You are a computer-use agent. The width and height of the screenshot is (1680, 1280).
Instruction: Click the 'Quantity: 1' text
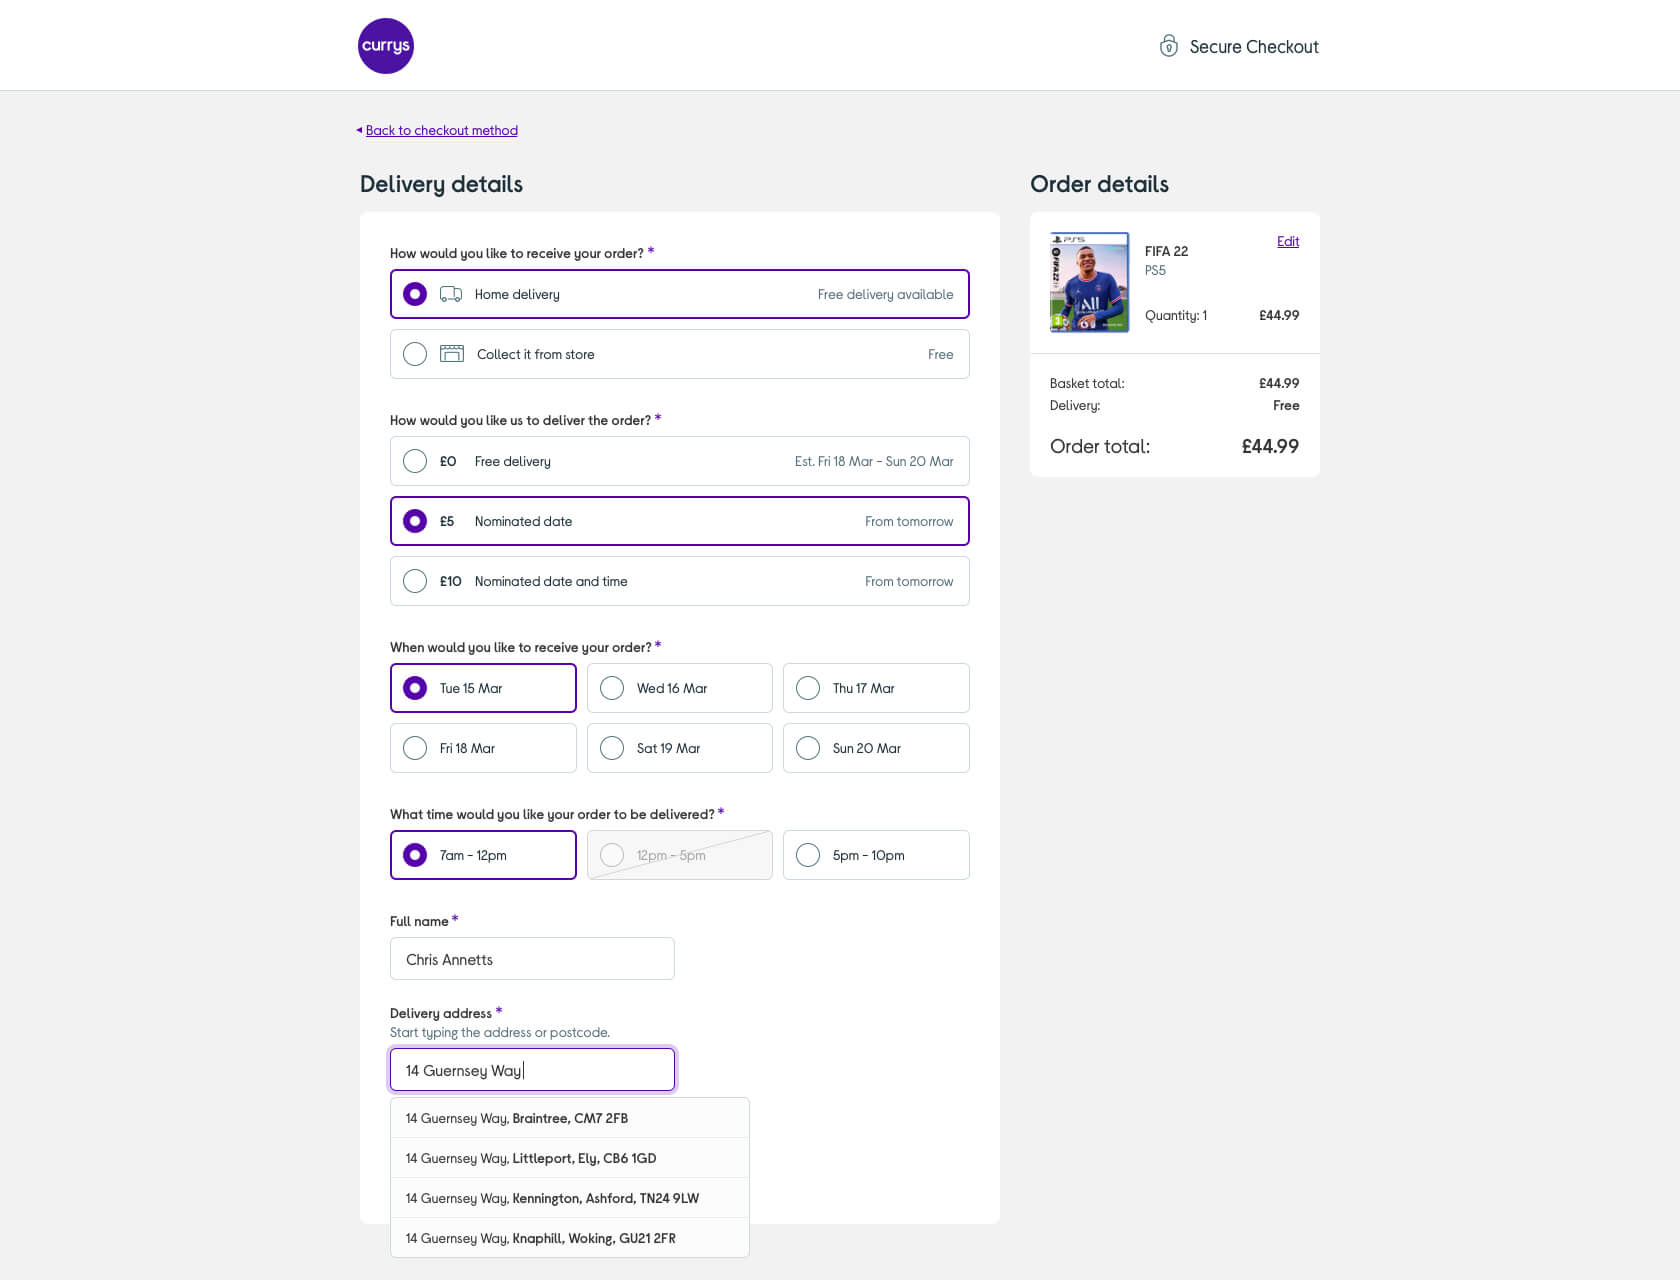[x=1176, y=315]
